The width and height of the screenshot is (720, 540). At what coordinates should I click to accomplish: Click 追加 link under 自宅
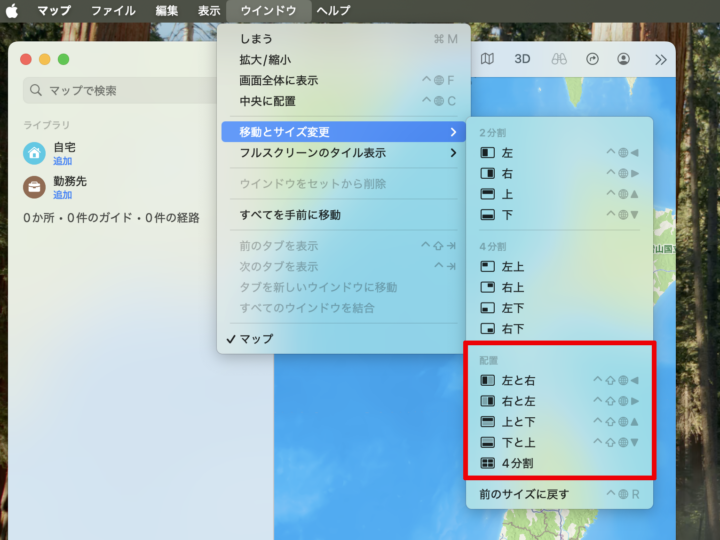62,161
